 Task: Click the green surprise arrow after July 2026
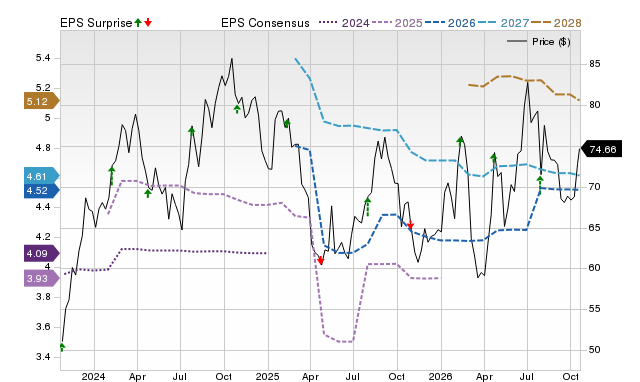(540, 184)
